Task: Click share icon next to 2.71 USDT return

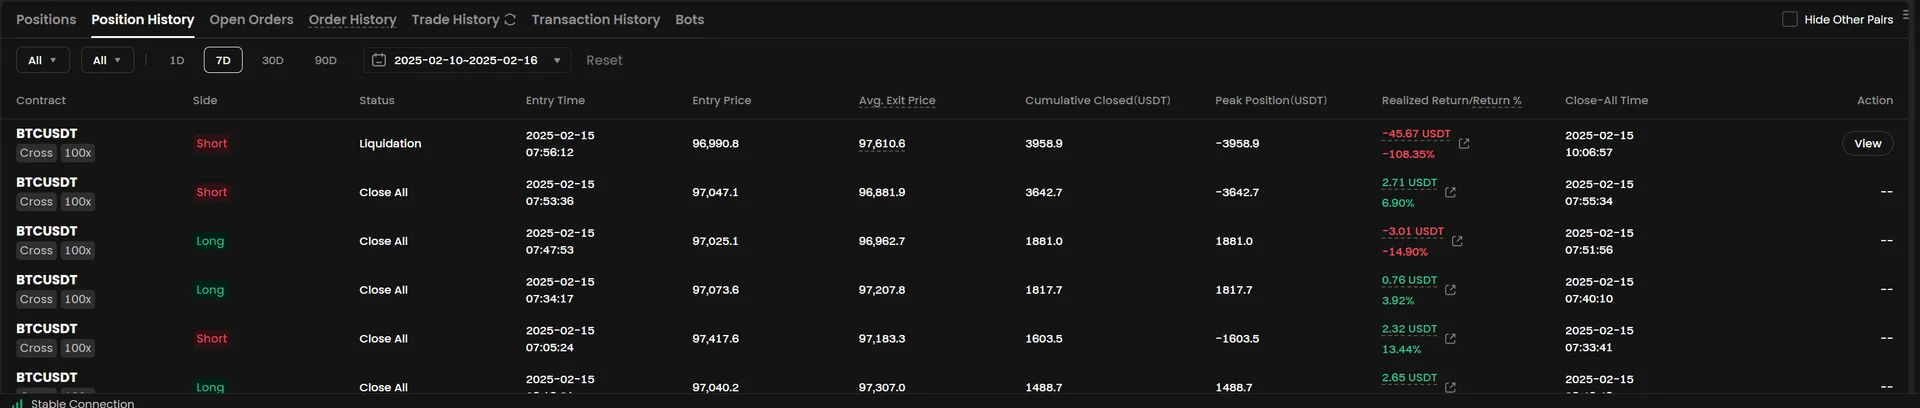Action: point(1450,192)
